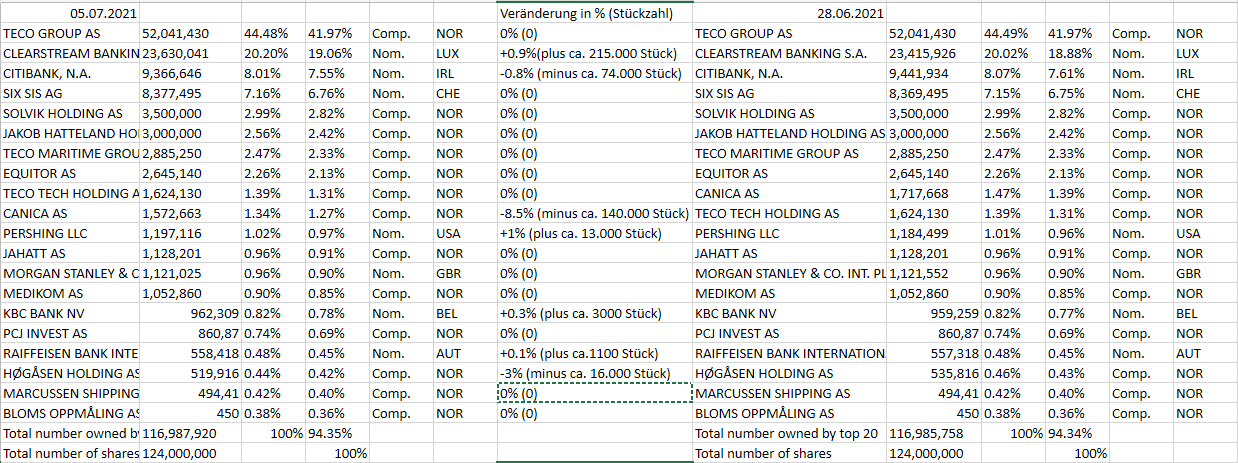The width and height of the screenshot is (1238, 463).
Task: Click the value 962,309
Action: coord(190,313)
